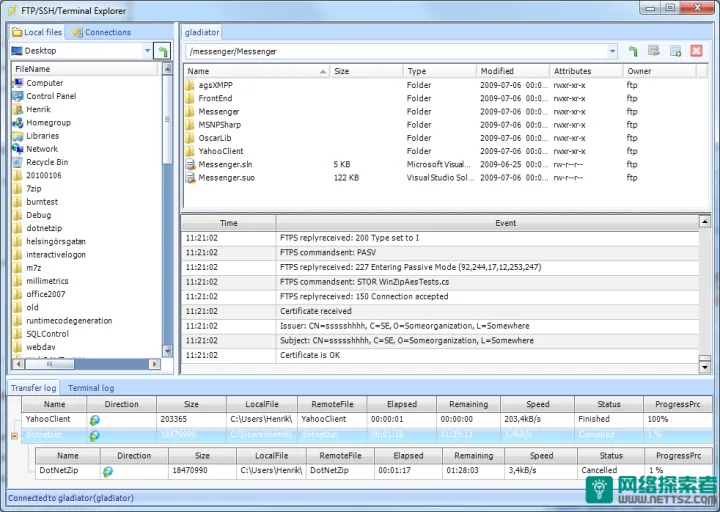Click the MSNPSharp remote folder icon
This screenshot has height=512, width=720.
coord(190,125)
